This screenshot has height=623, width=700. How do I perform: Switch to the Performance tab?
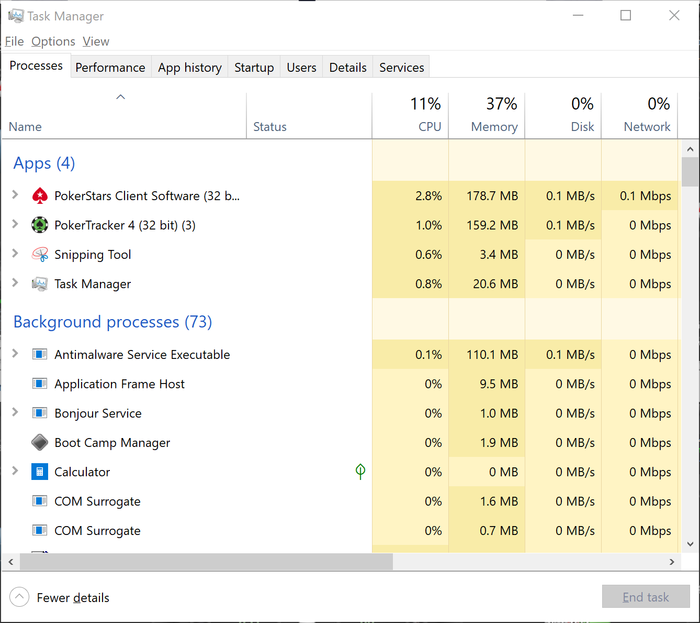point(110,67)
